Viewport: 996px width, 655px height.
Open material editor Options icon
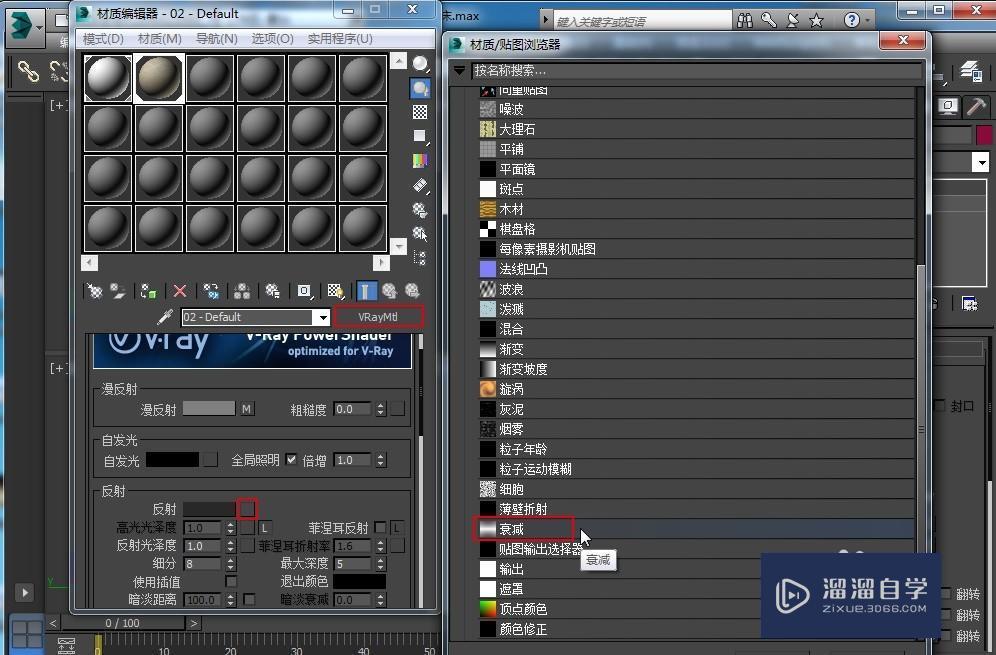point(420,210)
